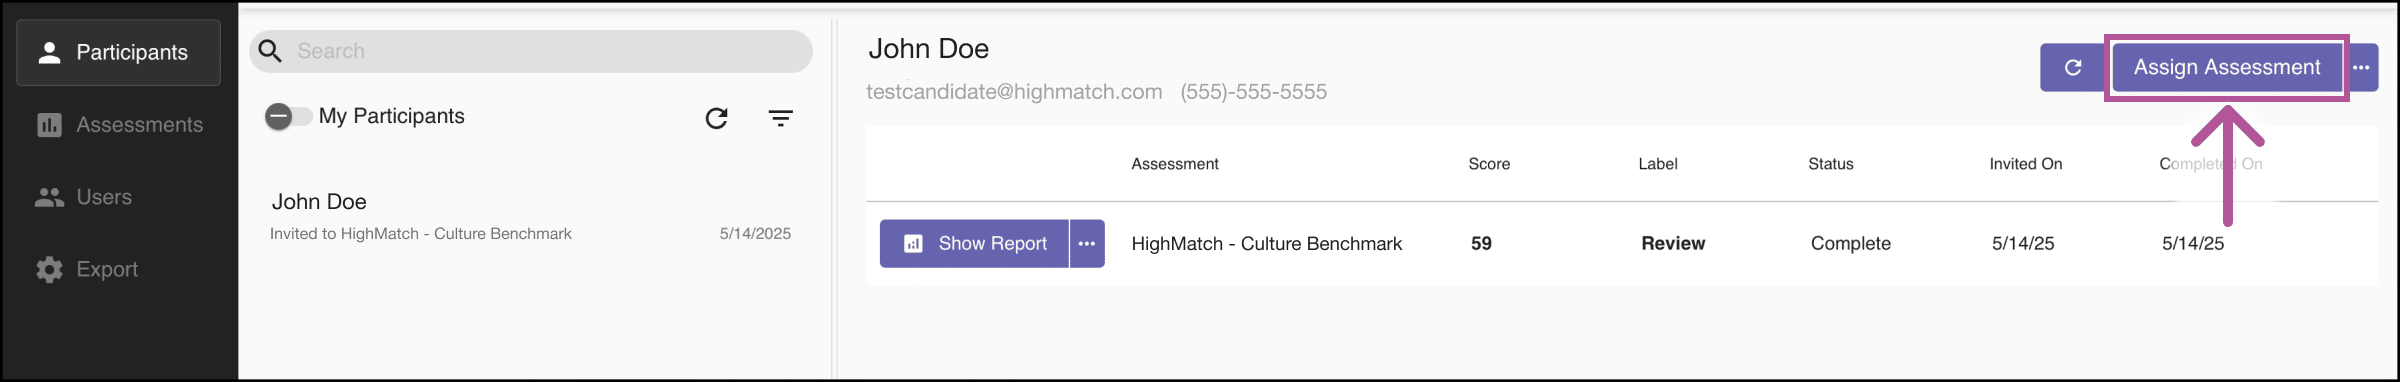Refresh John Doe's participant details
This screenshot has width=2400, height=382.
click(2073, 67)
